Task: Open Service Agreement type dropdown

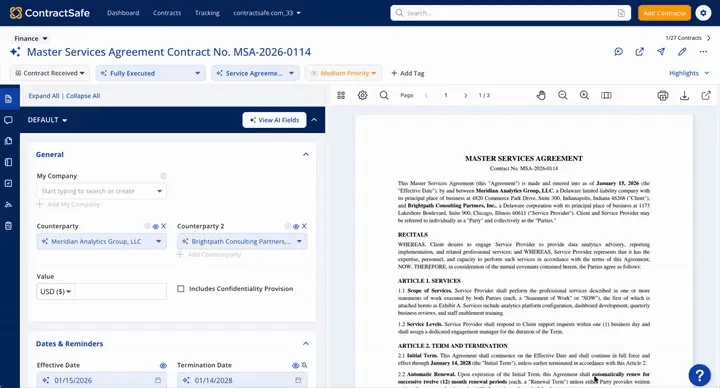Action: point(255,73)
